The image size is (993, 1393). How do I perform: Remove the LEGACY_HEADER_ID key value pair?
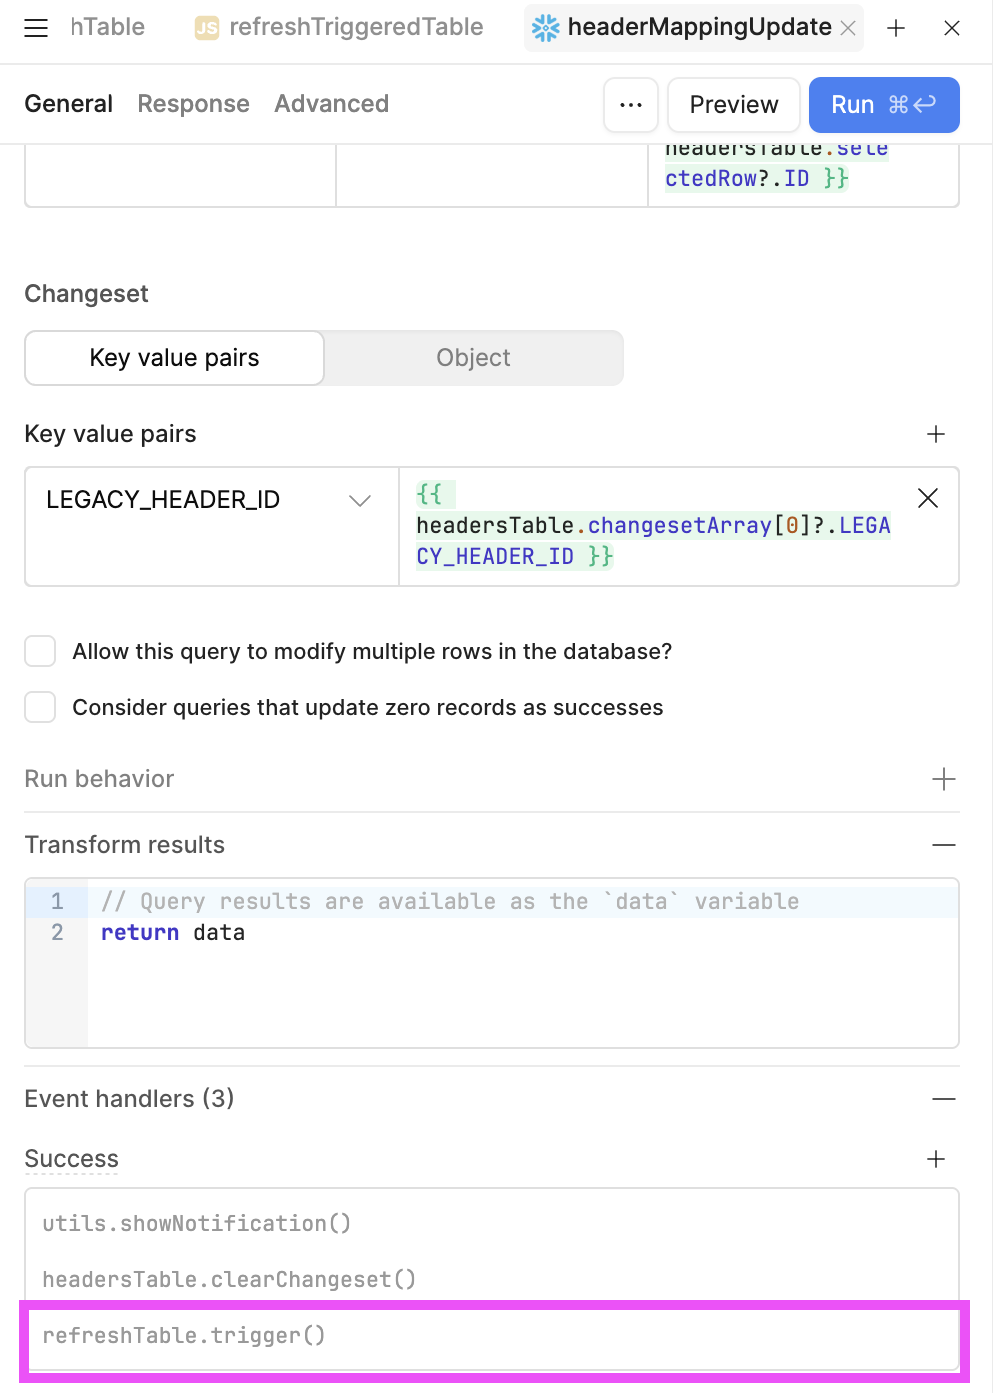click(928, 498)
